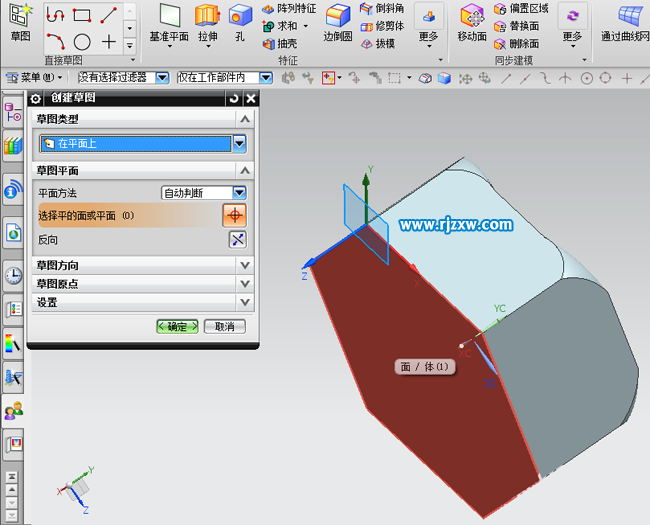The height and width of the screenshot is (525, 650).
Task: Open the 菜单(M) menu
Action: (38, 77)
